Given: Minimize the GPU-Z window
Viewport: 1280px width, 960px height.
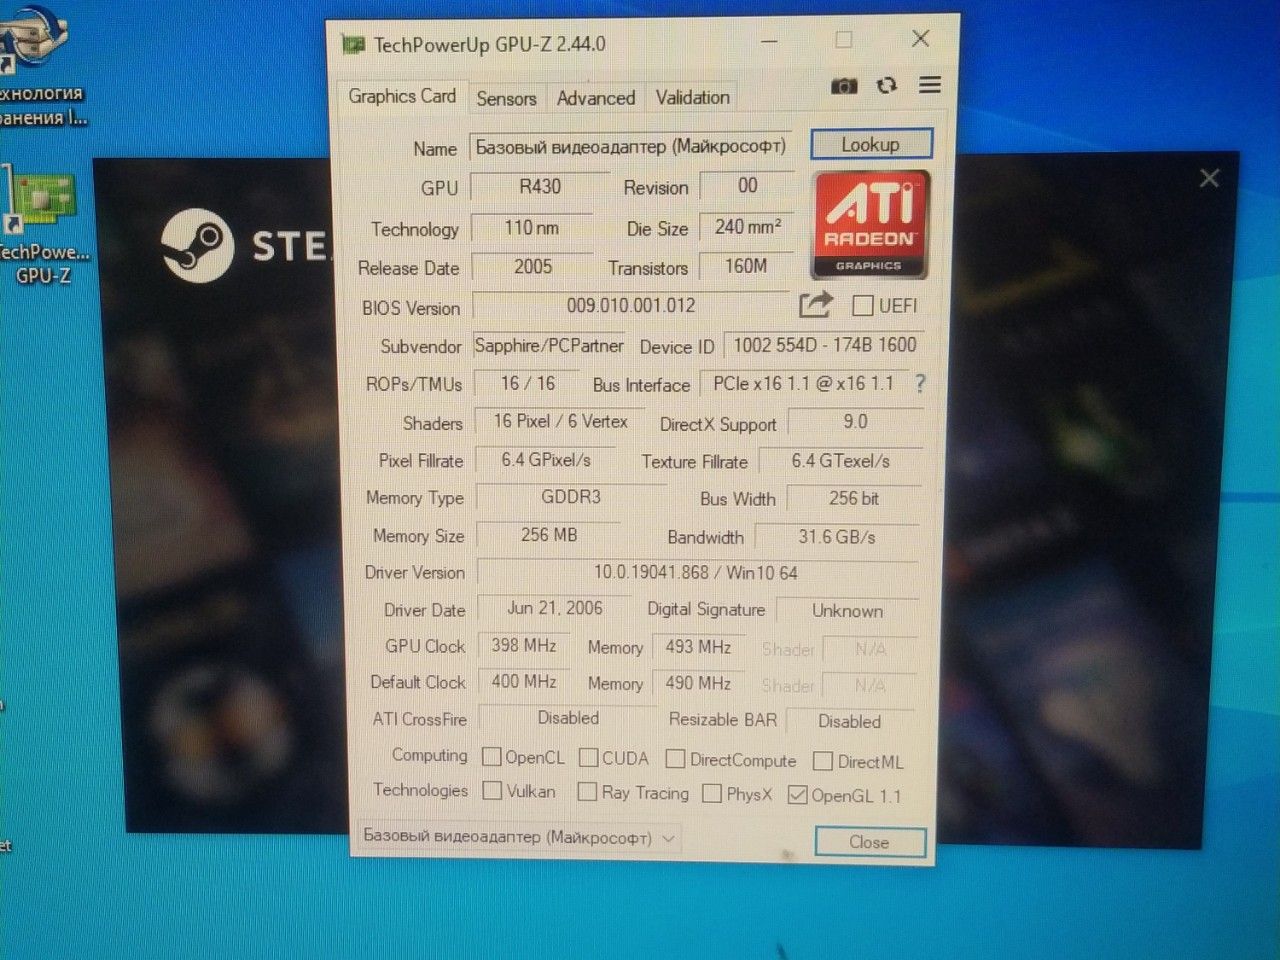Looking at the screenshot, I should tap(769, 42).
